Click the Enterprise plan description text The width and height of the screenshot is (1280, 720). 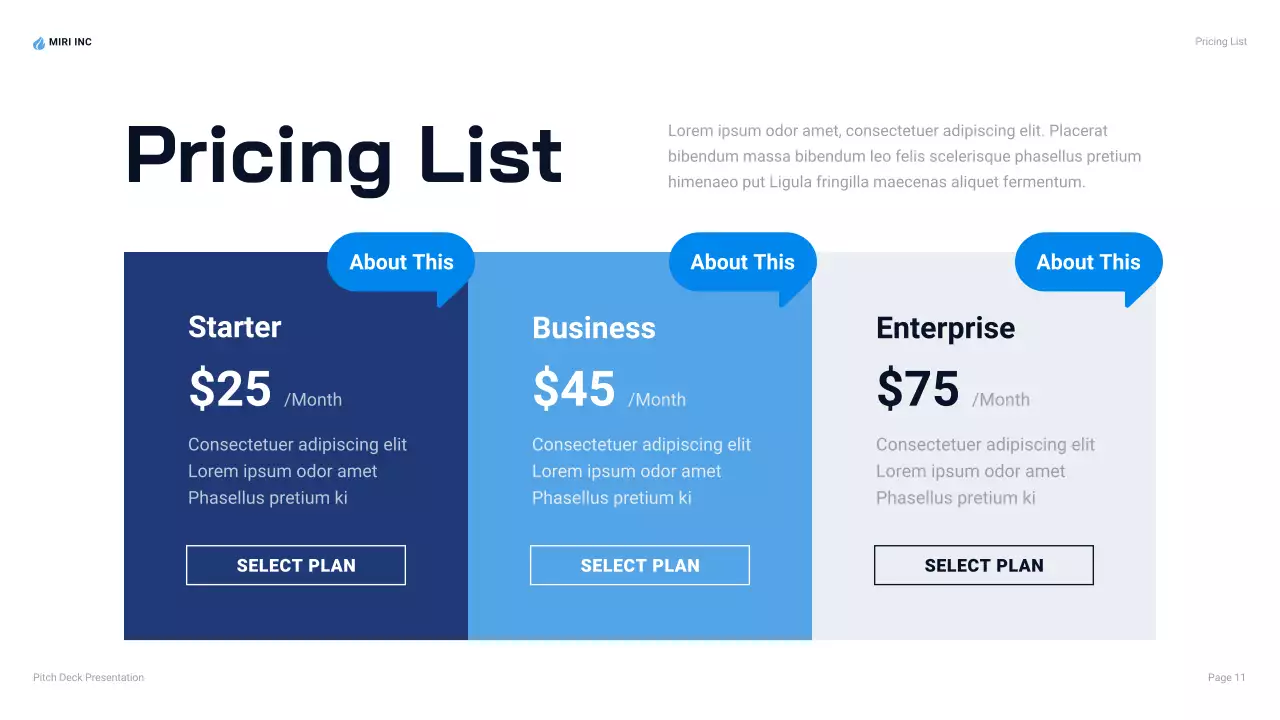[x=985, y=471]
